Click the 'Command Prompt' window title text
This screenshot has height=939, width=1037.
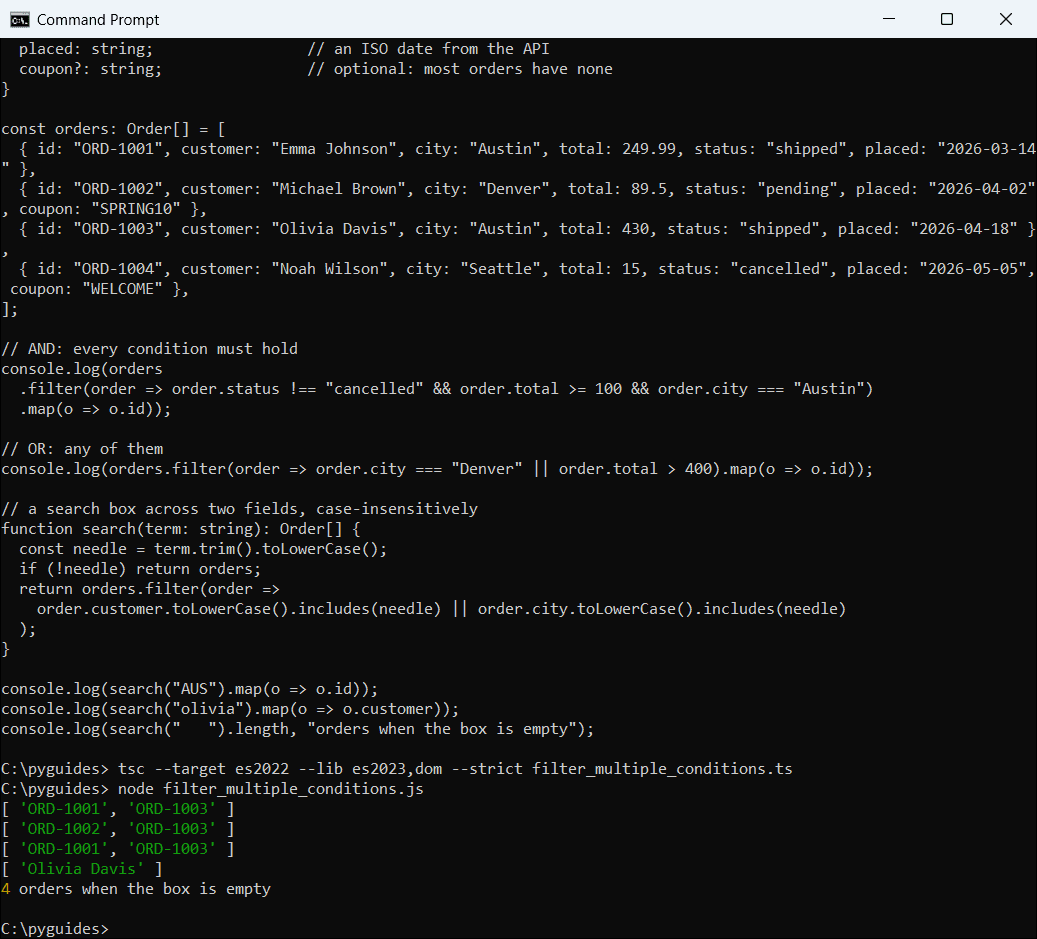point(98,20)
